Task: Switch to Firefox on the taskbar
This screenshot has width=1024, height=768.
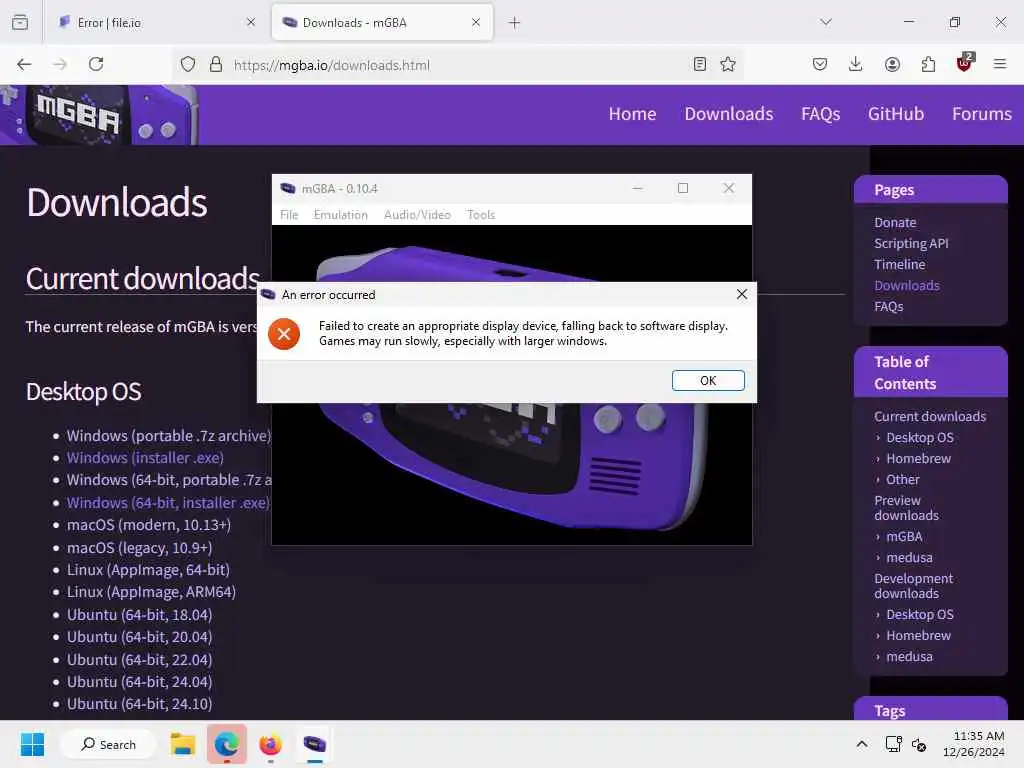Action: pyautogui.click(x=270, y=744)
